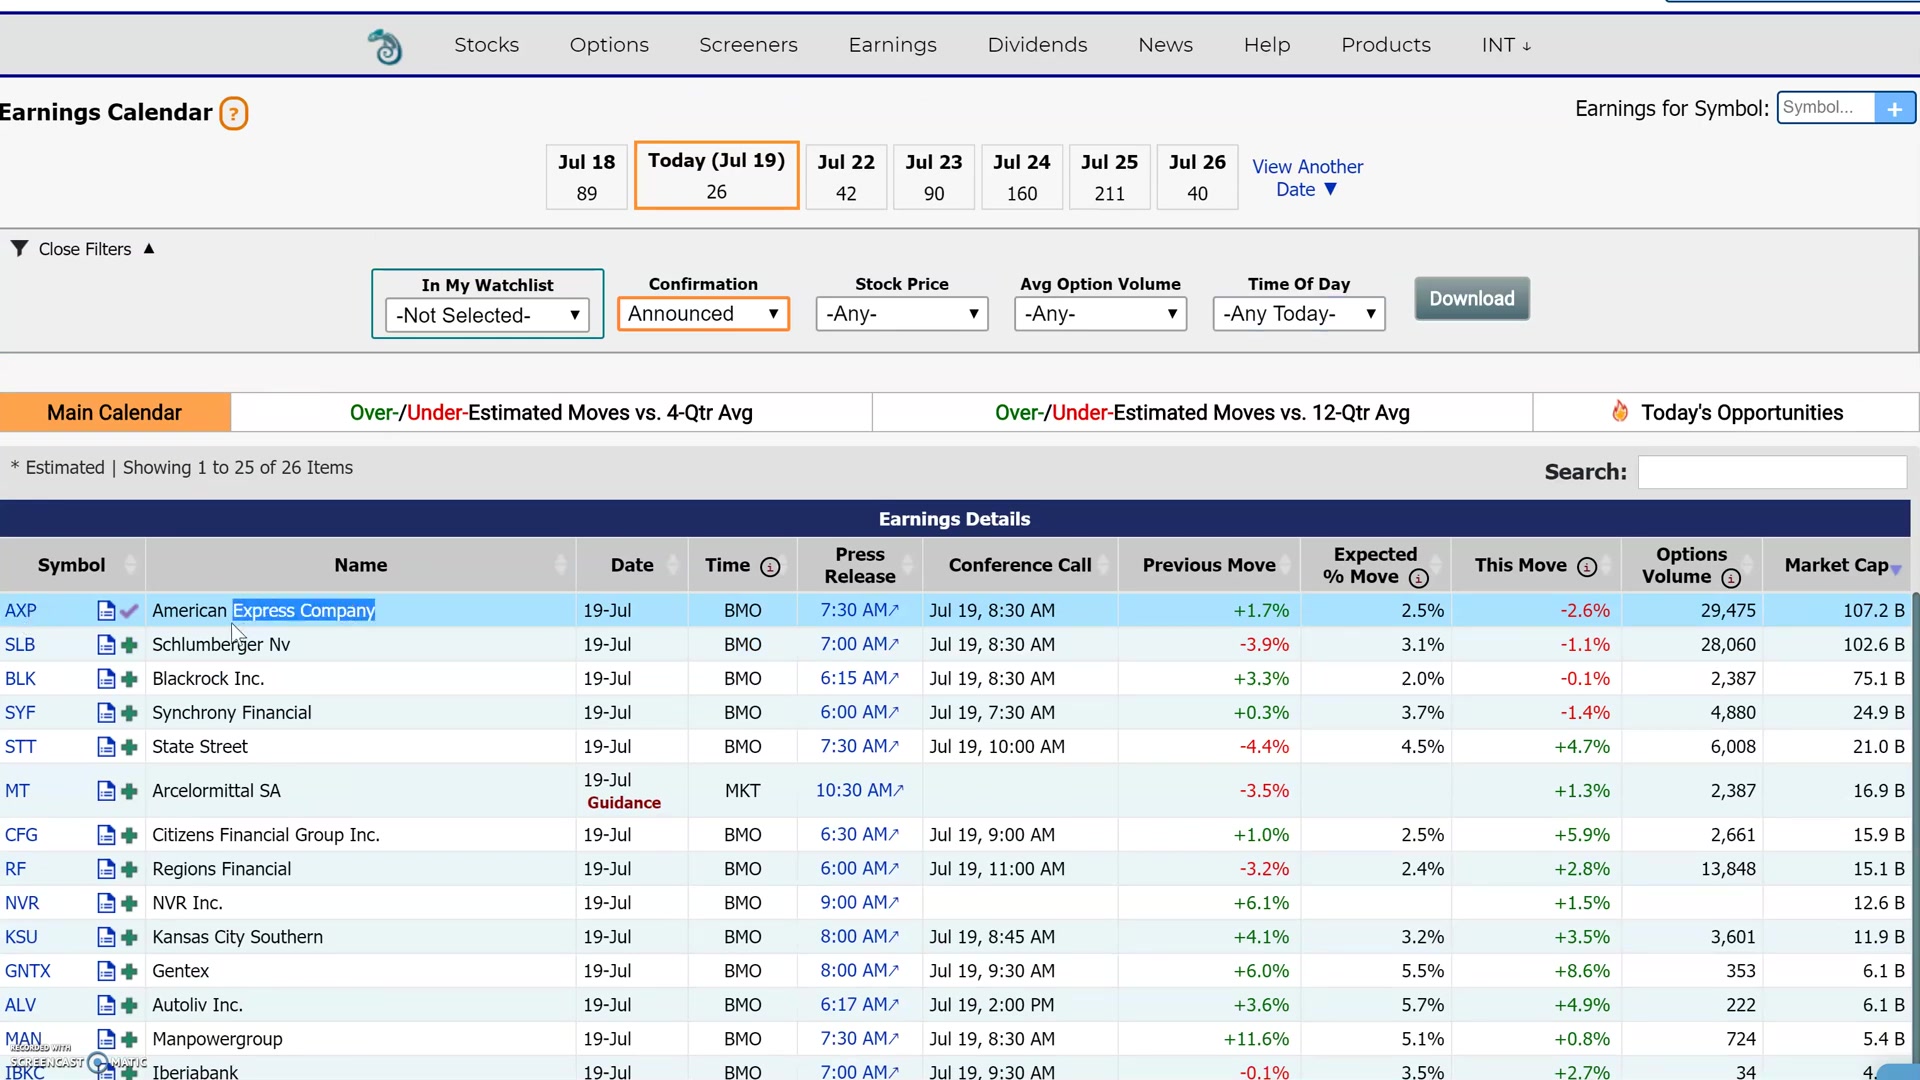
Task: Click the chameleon logo home icon
Action: coord(385,46)
